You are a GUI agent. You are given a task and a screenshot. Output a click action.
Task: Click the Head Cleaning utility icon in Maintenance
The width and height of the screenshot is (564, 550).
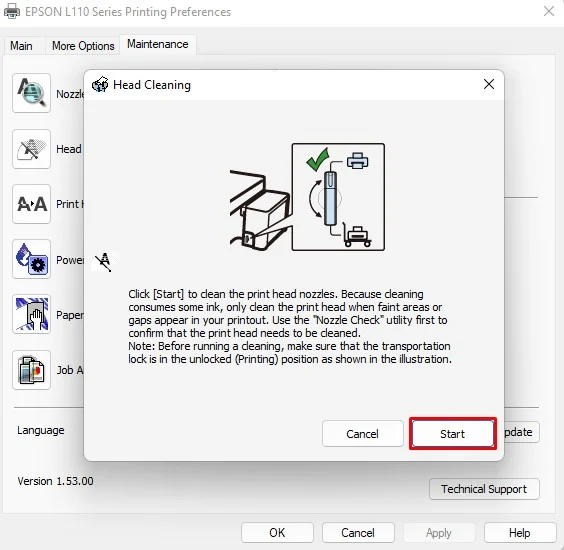(x=31, y=149)
